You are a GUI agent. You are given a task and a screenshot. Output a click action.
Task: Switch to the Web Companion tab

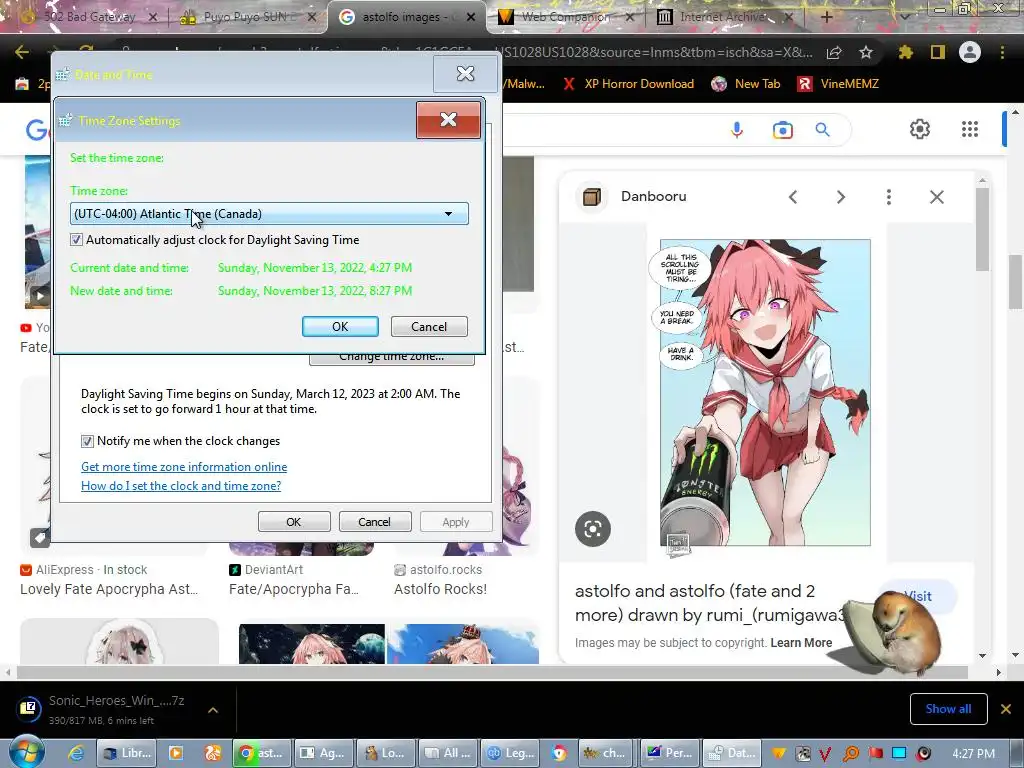[565, 17]
